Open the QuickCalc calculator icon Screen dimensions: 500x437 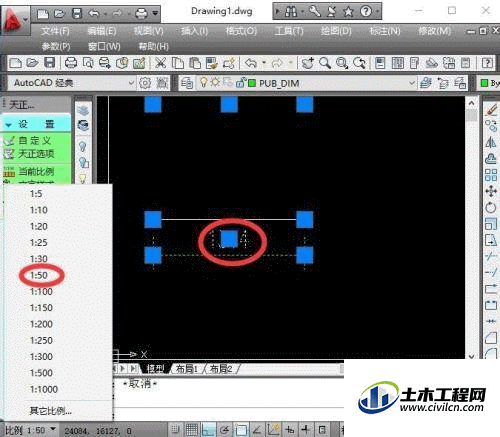pyautogui.click(x=466, y=63)
